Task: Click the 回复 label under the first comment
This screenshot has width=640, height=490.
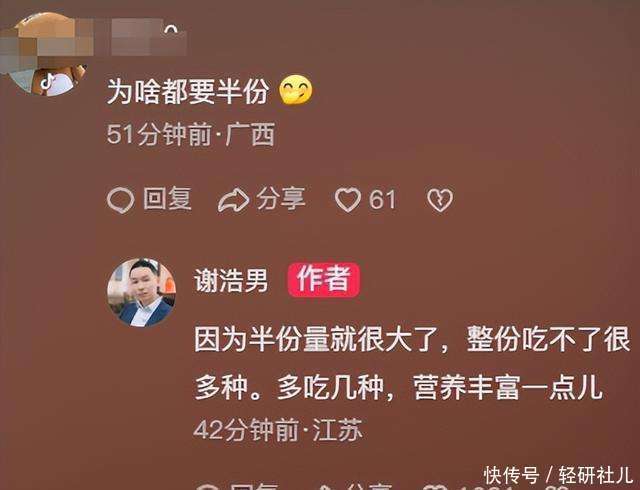Action: click(167, 199)
